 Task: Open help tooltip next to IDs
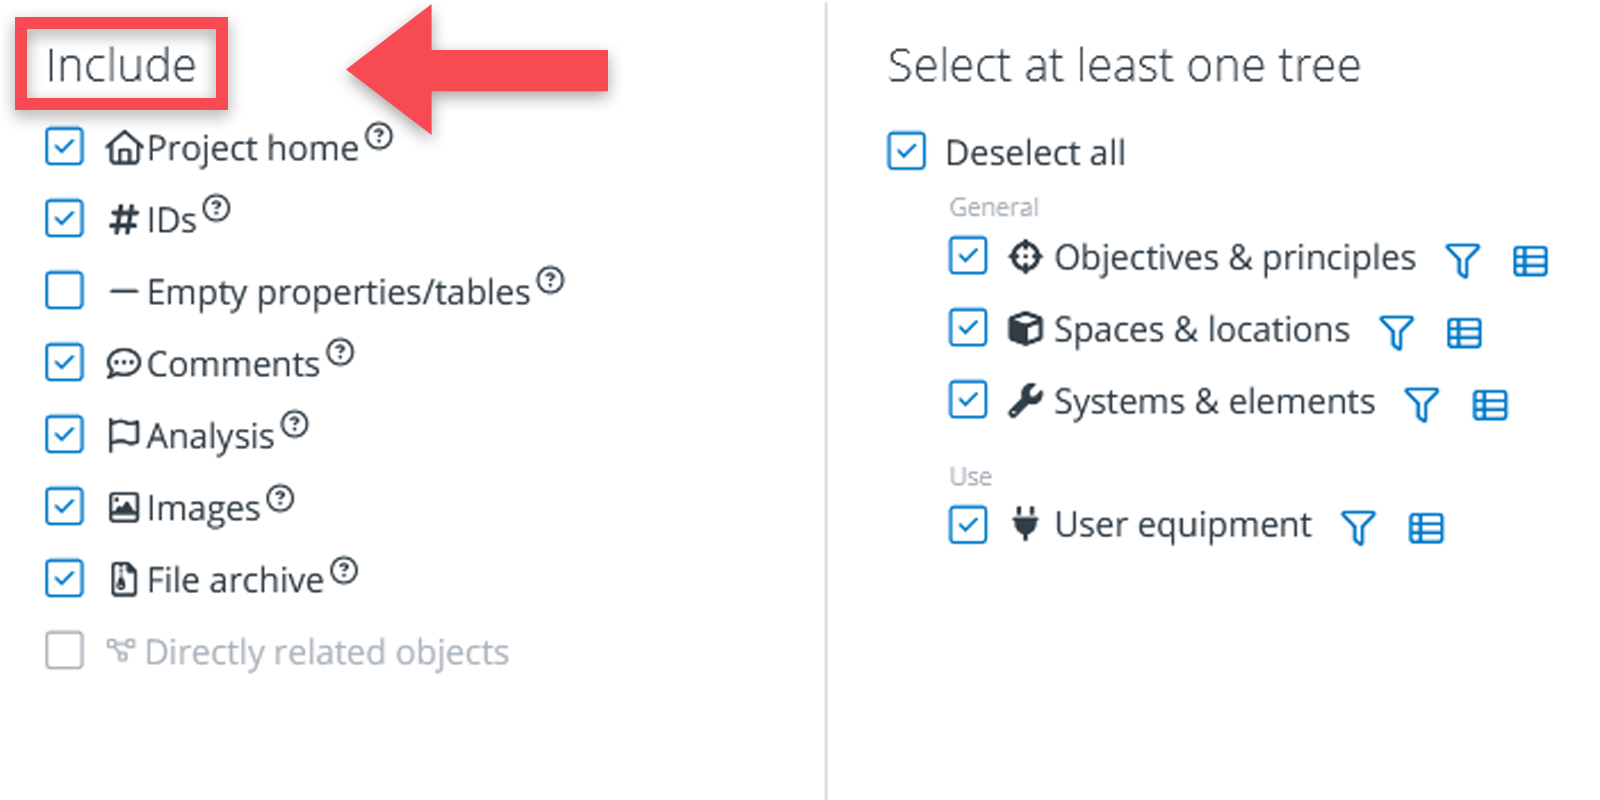(x=216, y=208)
